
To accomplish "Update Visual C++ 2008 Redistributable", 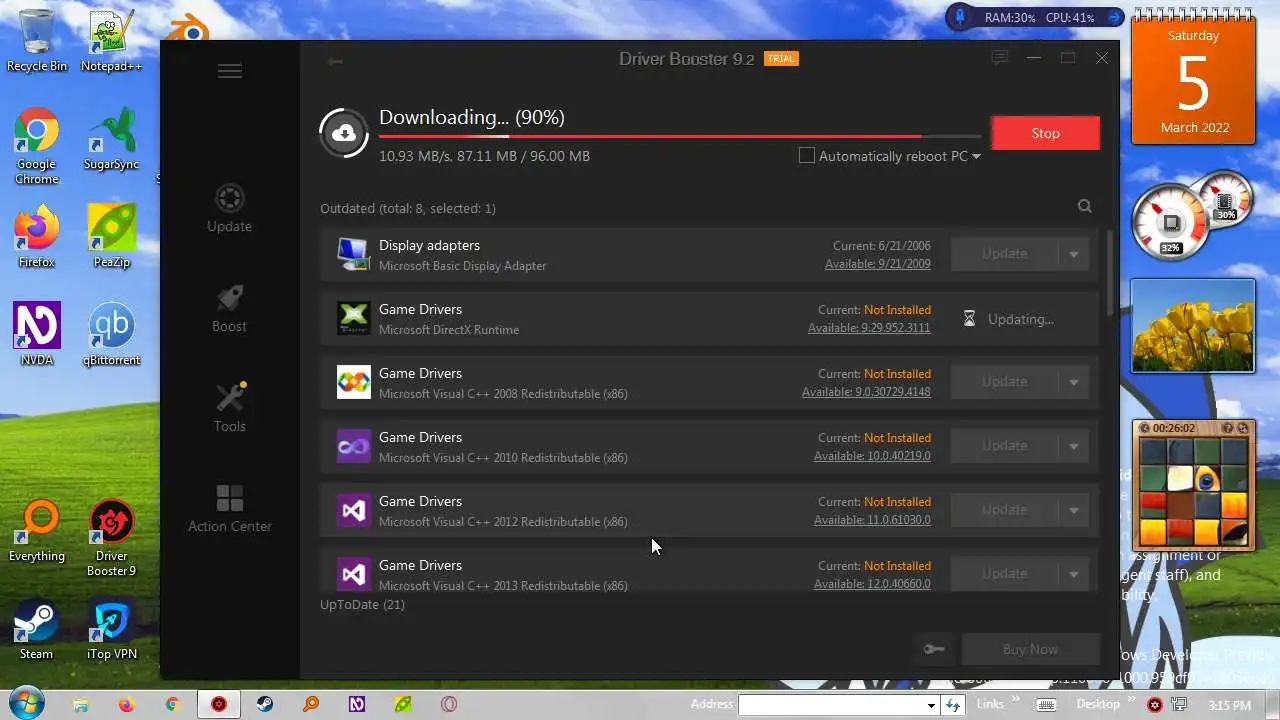I will (x=1005, y=382).
